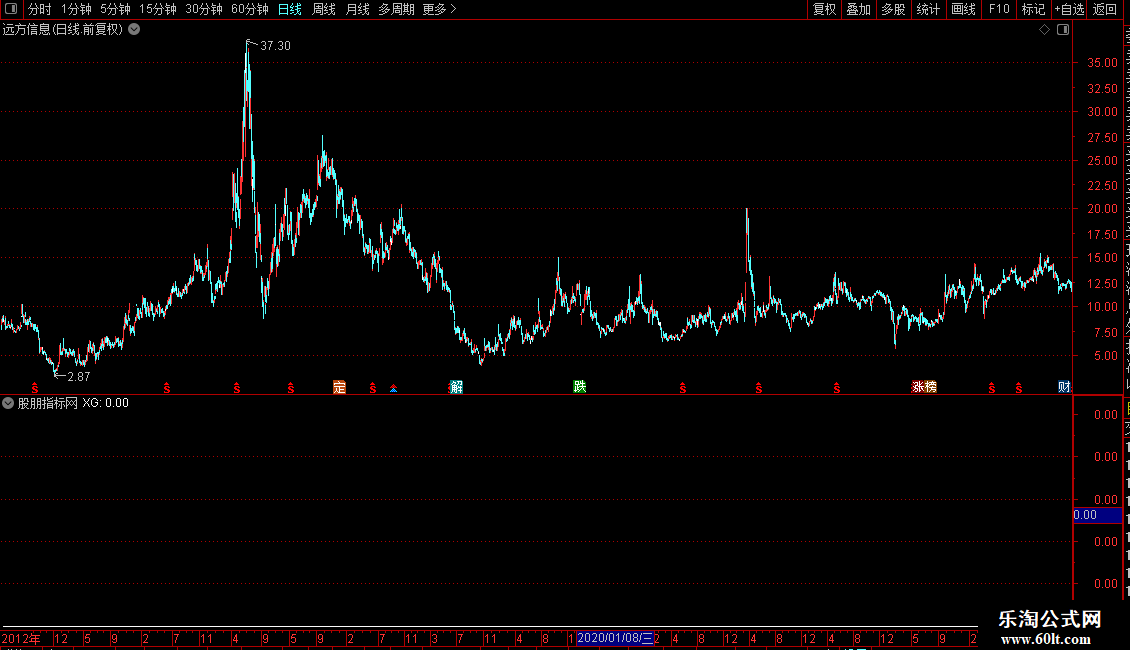Switch to 周线 weekly chart
Viewport: 1130px width, 650px height.
click(x=324, y=9)
